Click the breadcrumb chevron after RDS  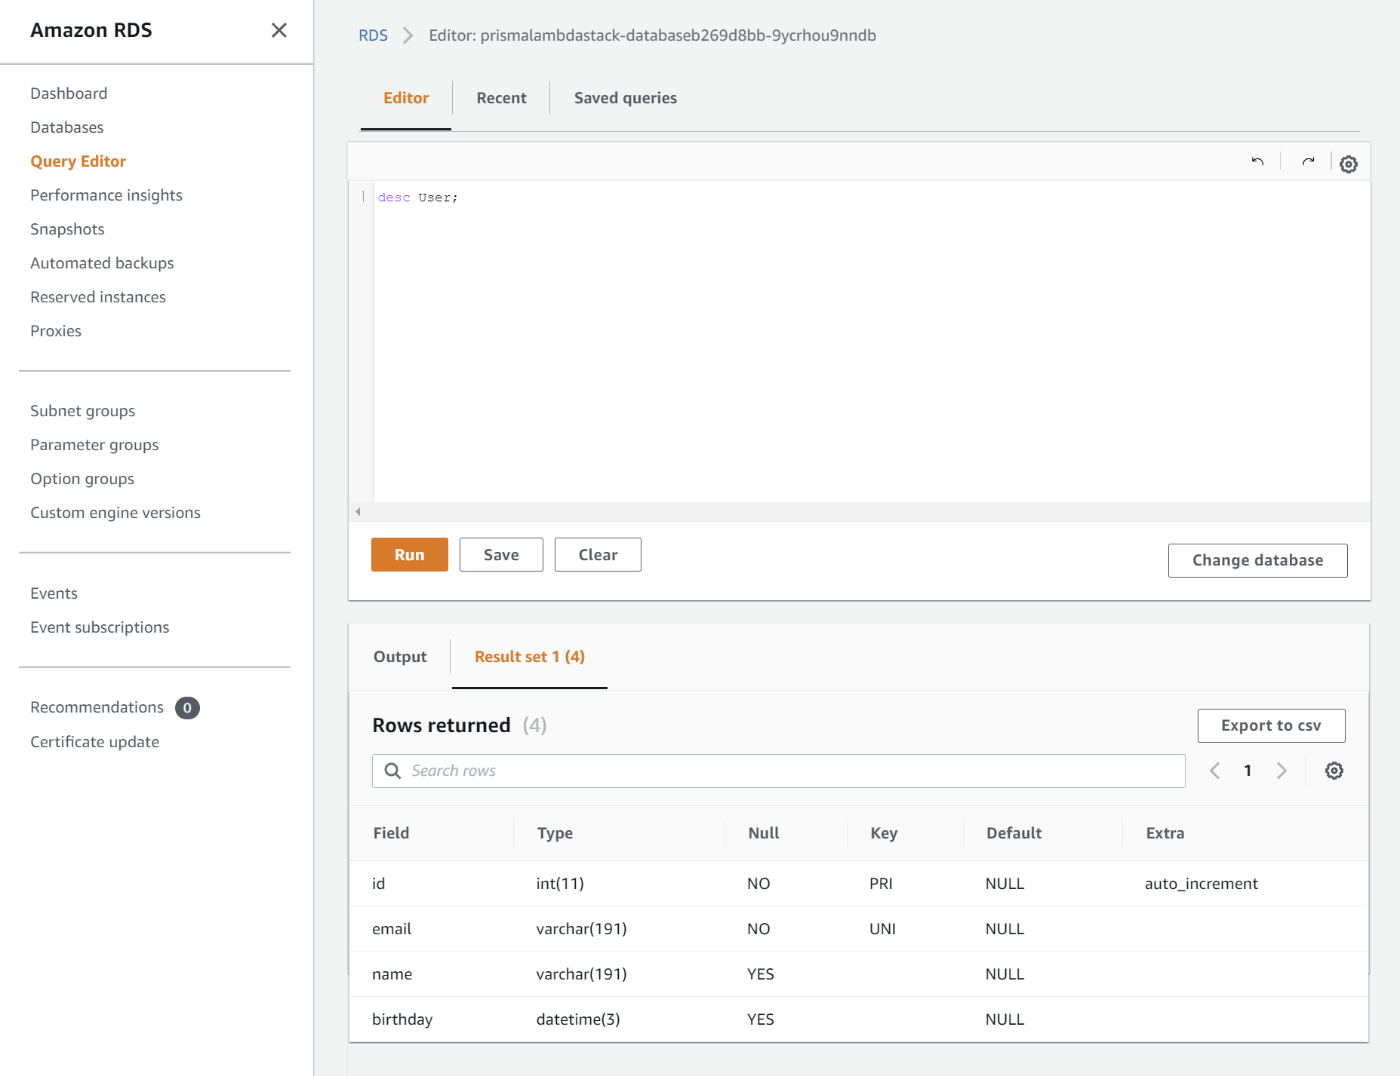click(408, 36)
